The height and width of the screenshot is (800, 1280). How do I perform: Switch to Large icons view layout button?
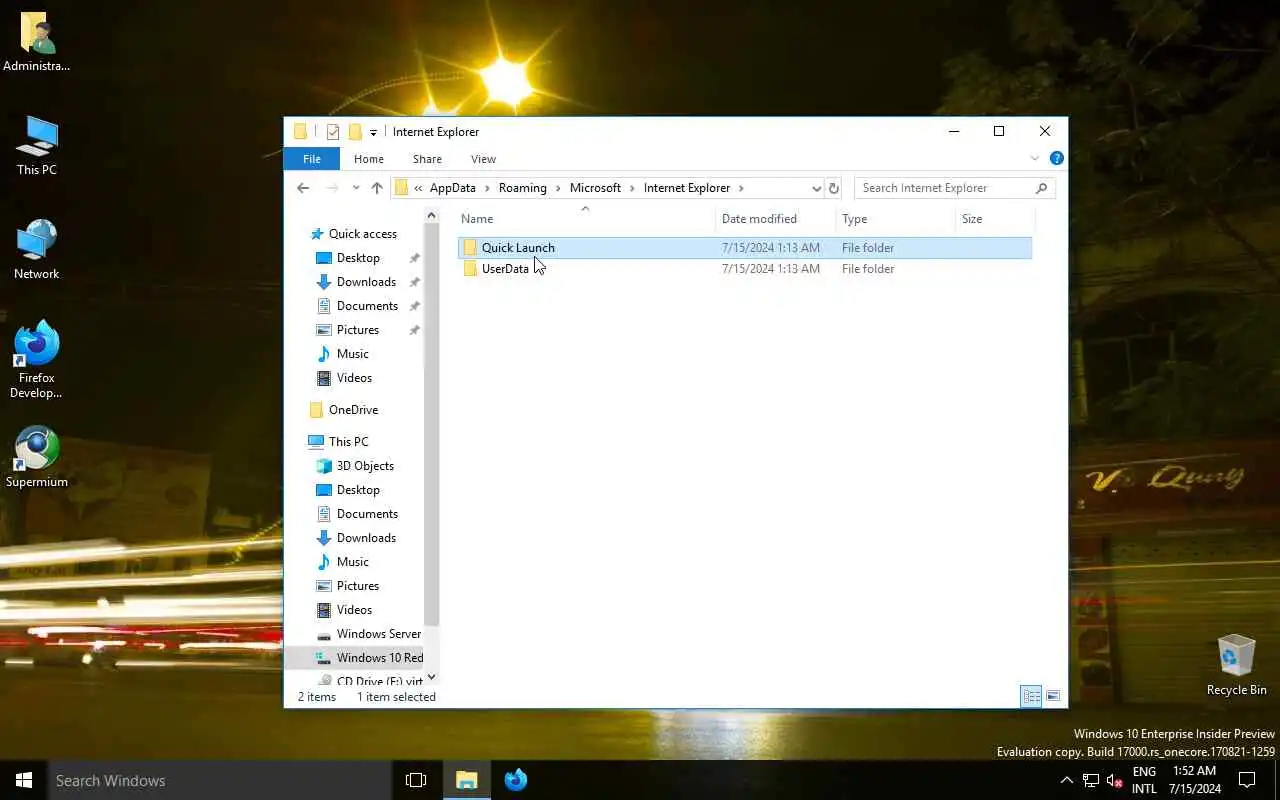coord(1052,696)
